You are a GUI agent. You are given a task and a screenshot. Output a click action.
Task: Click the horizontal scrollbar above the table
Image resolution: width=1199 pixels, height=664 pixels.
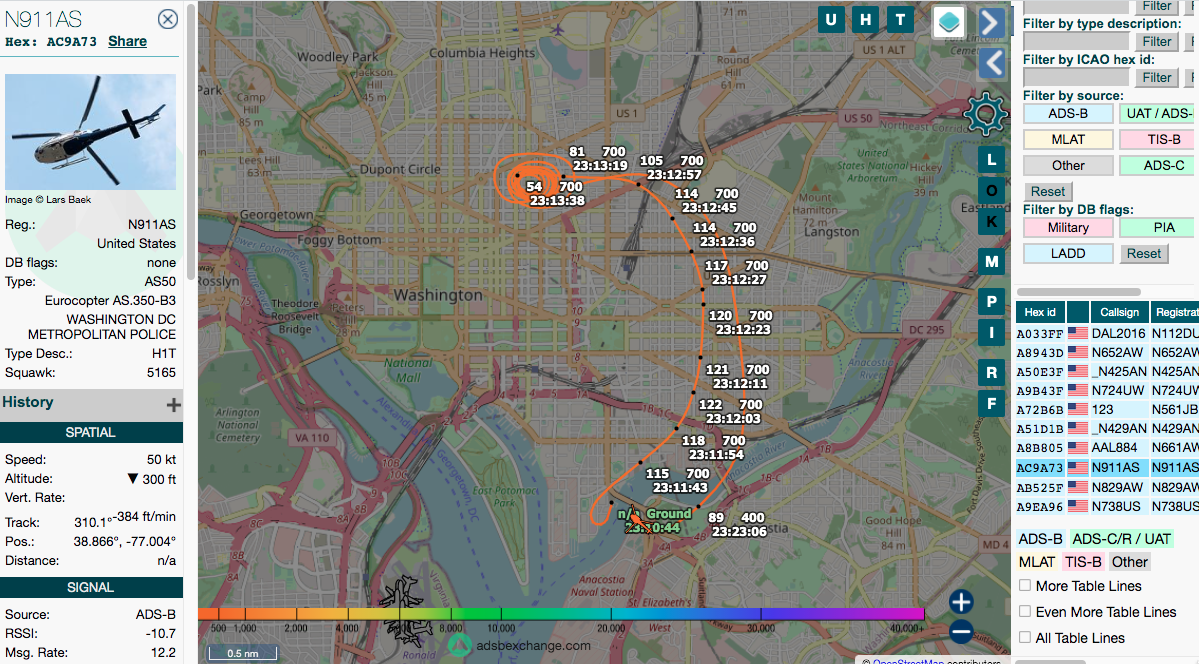1078,292
